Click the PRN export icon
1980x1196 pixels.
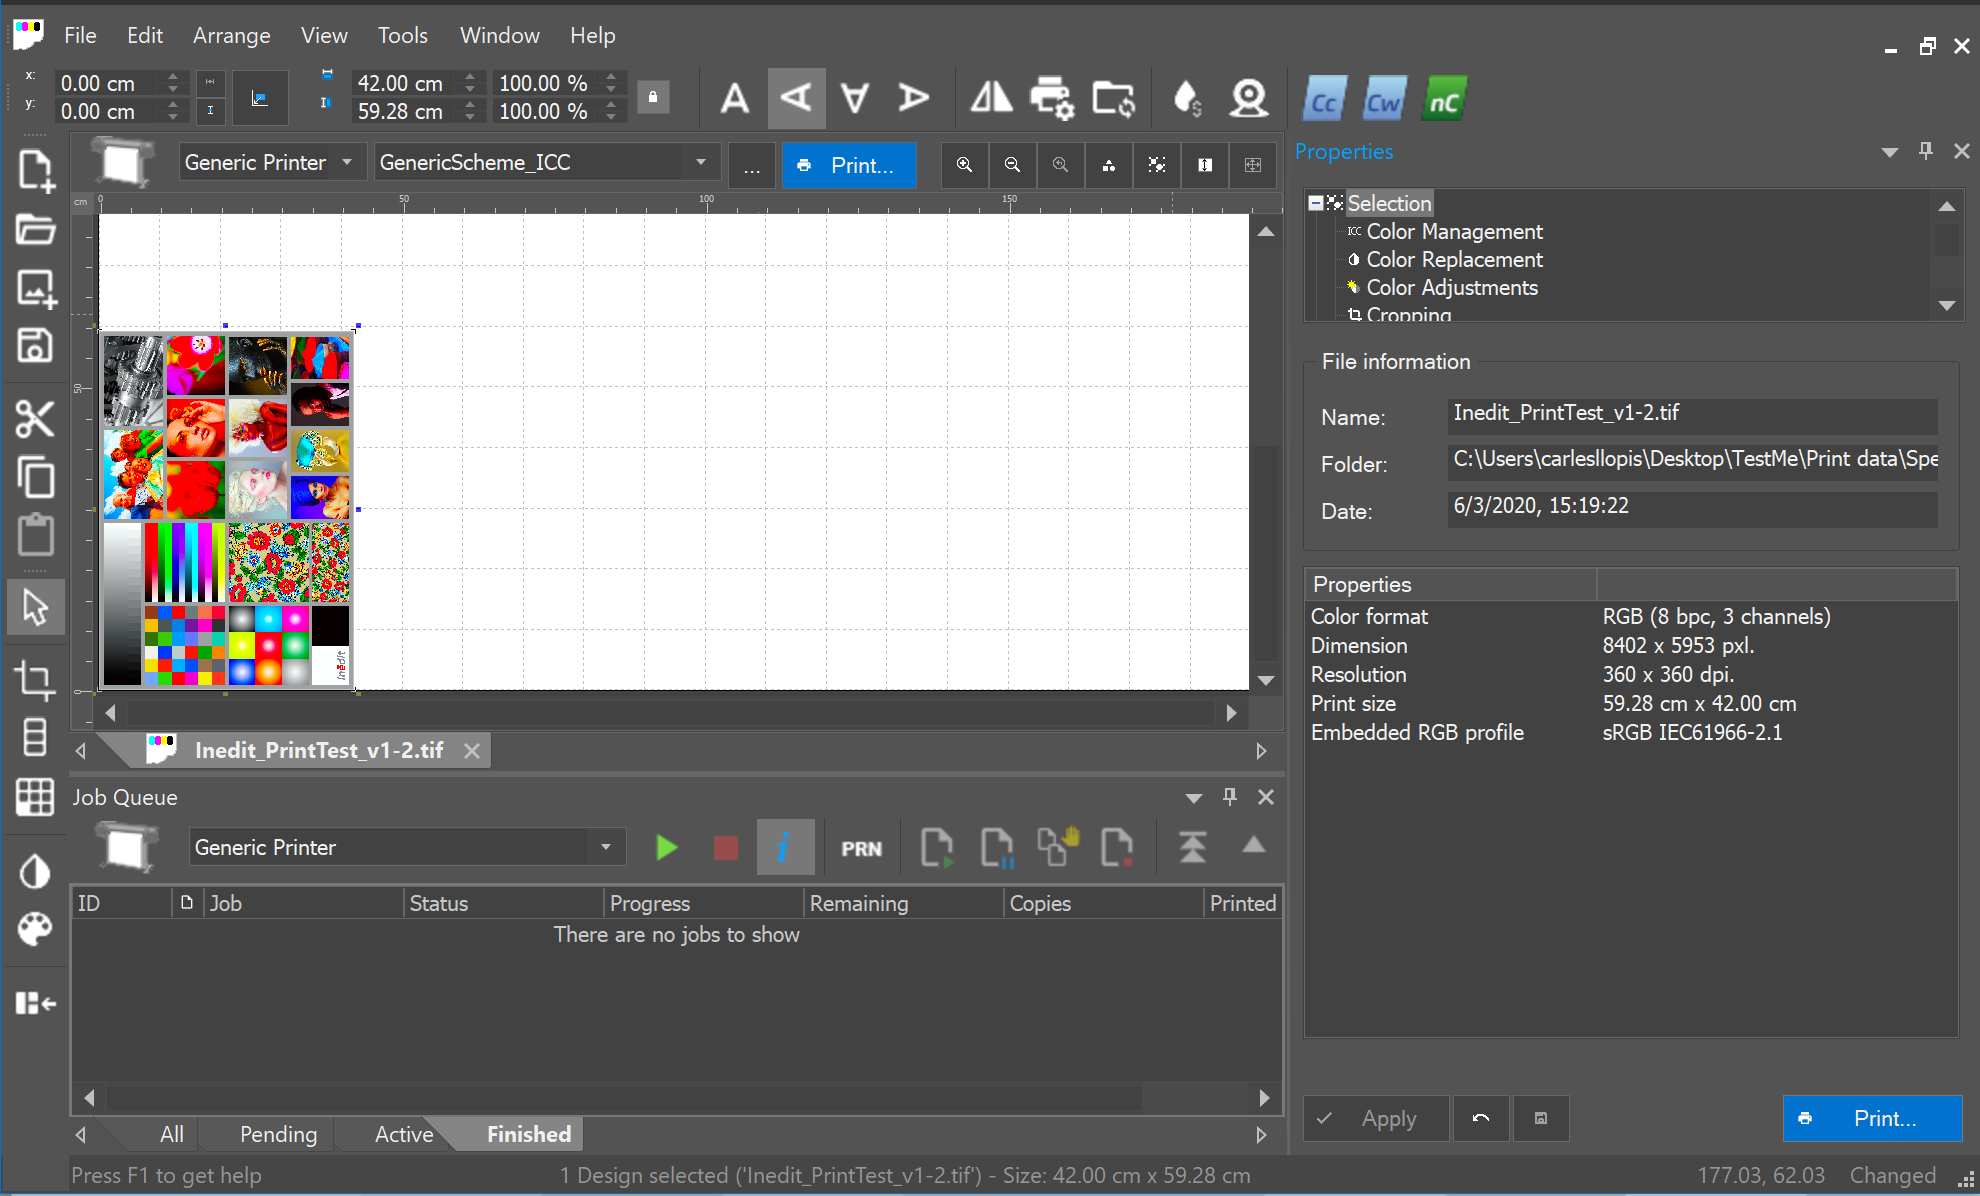click(x=861, y=848)
